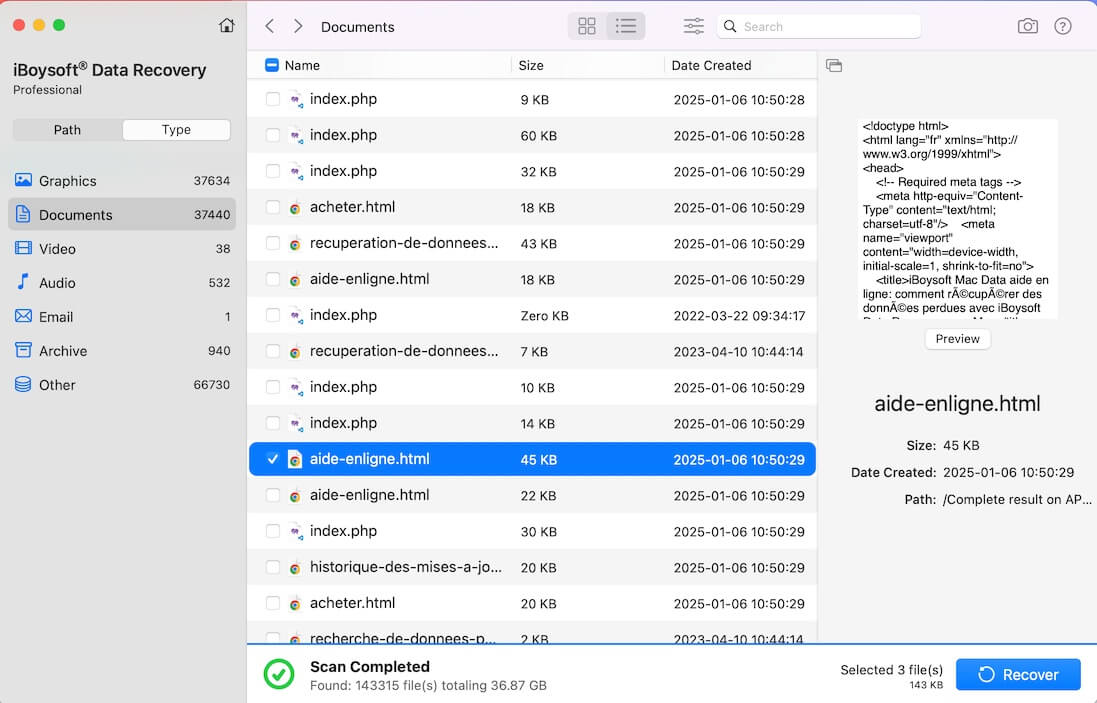Check the box for the 18 KB aide-enligne.html
Image resolution: width=1097 pixels, height=703 pixels.
pyautogui.click(x=273, y=279)
